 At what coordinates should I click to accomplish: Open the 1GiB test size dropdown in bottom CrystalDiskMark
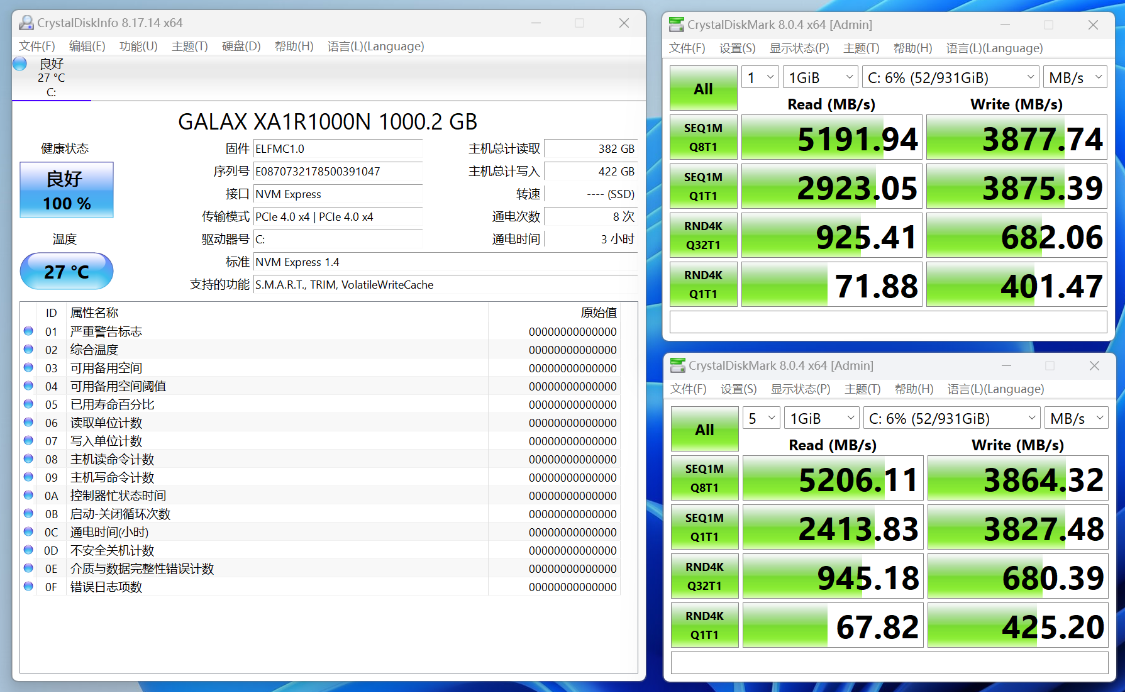coord(822,419)
